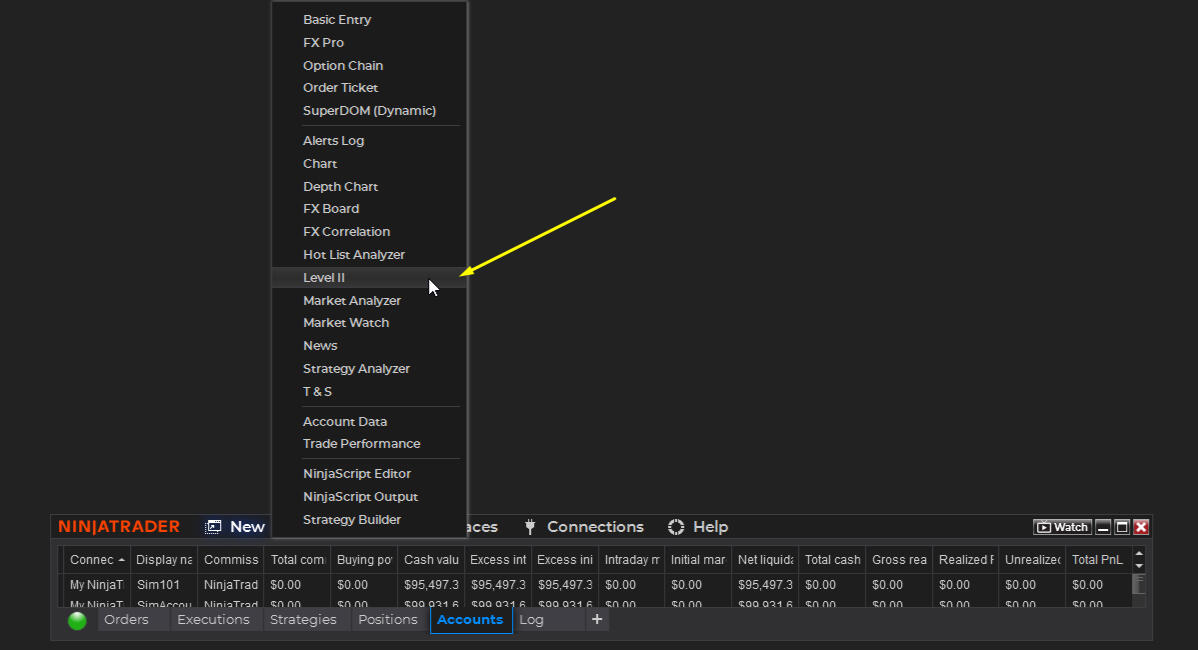
Task: Sort by the Connection column header
Action: coord(97,560)
